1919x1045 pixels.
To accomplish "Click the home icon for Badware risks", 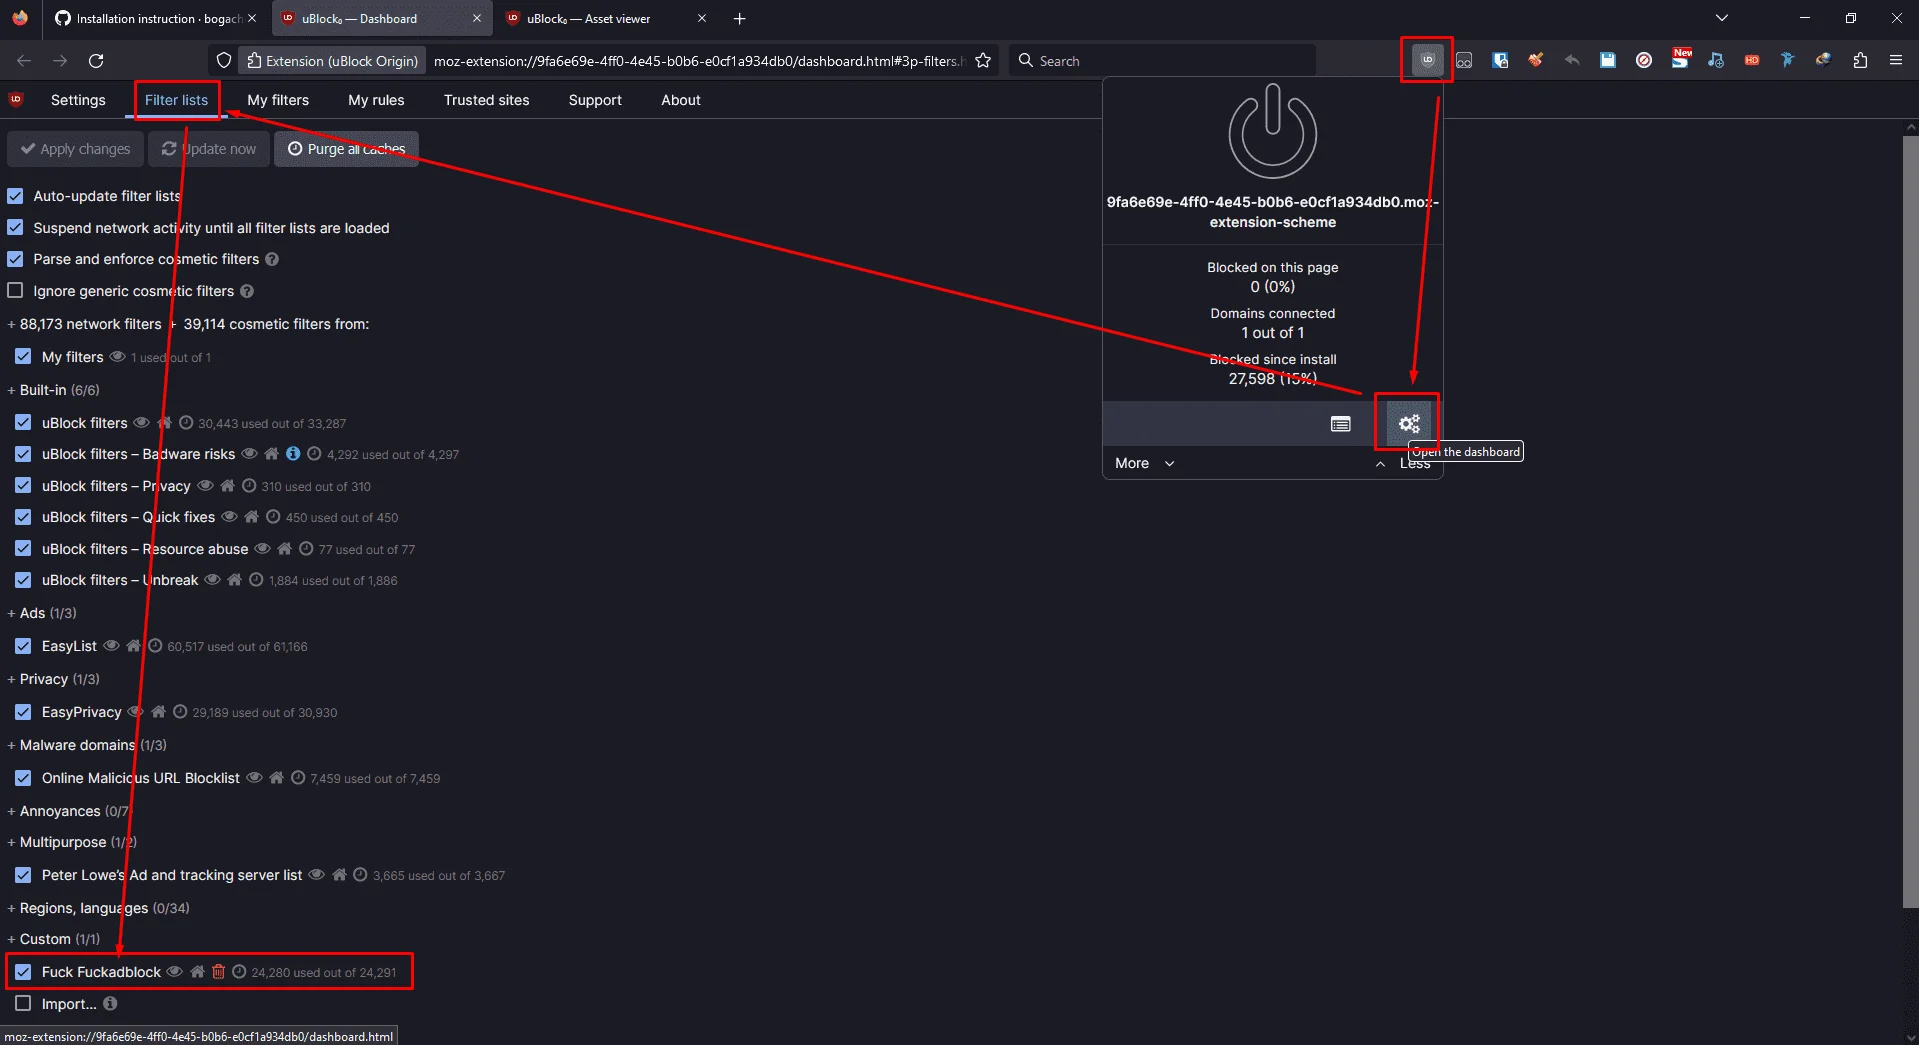I will click(271, 454).
